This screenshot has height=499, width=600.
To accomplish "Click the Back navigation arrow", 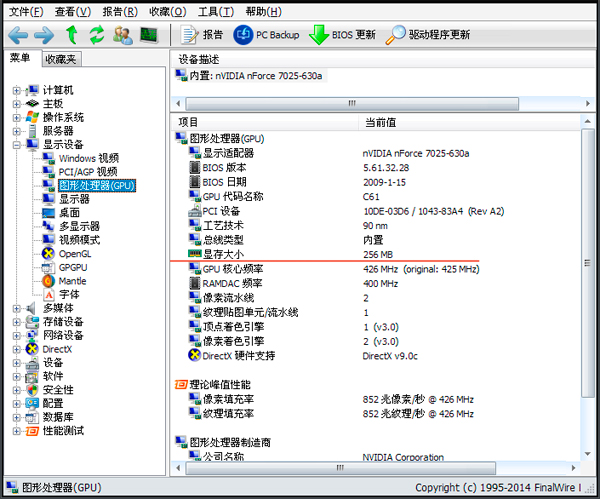I will point(18,35).
